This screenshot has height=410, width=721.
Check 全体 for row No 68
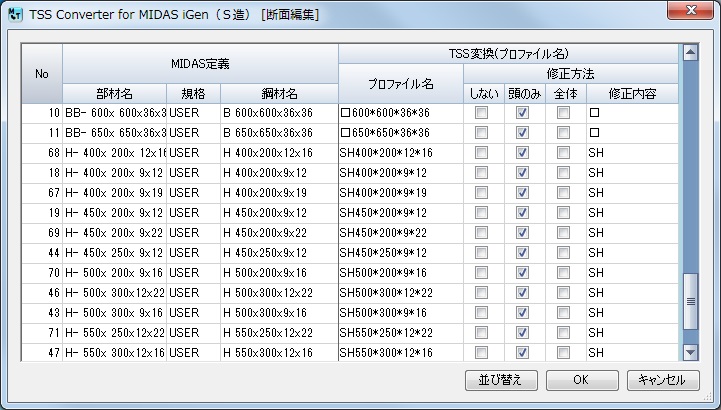(563, 153)
